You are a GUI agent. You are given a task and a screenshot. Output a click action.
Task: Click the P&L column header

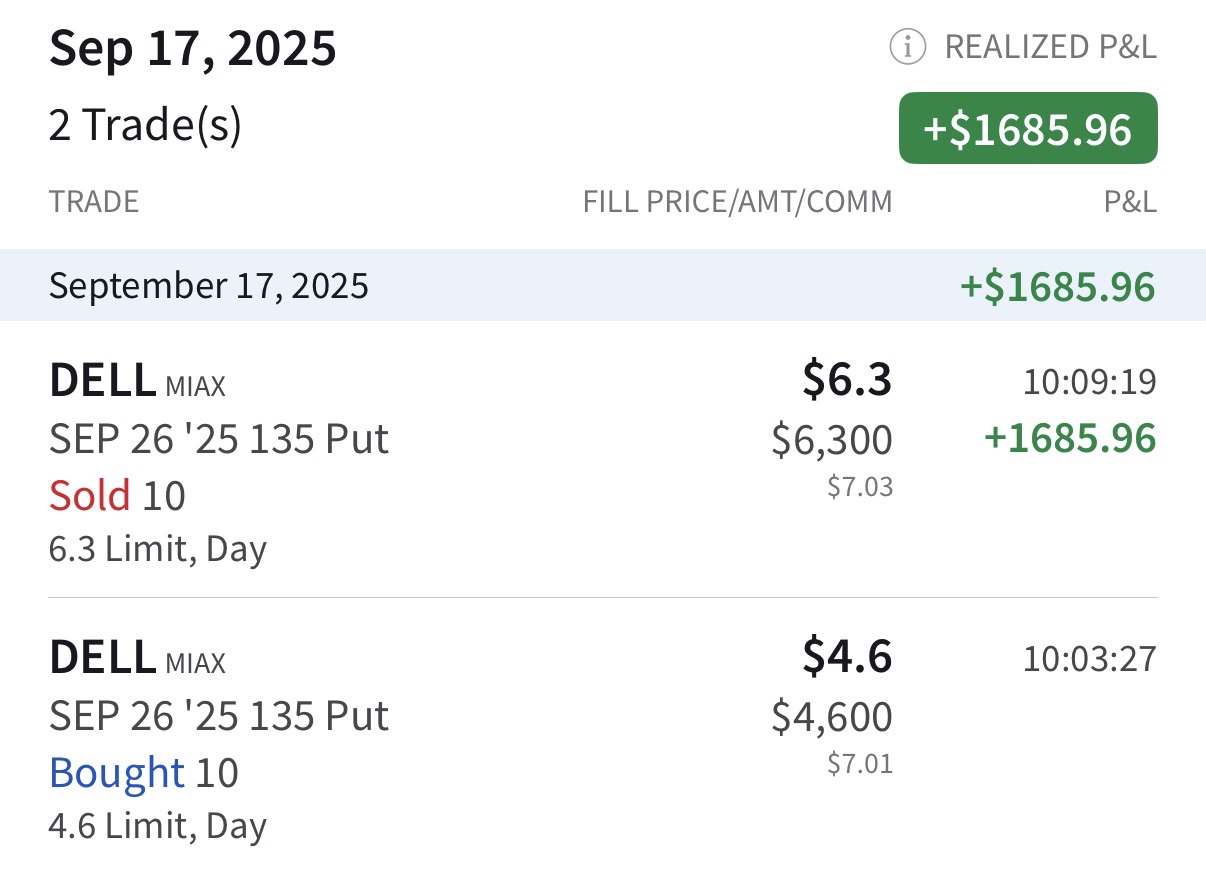pos(1130,202)
